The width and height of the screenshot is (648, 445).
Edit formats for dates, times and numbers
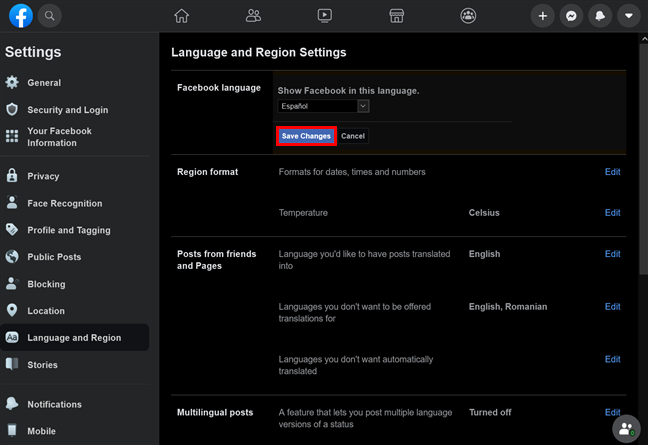(x=612, y=172)
